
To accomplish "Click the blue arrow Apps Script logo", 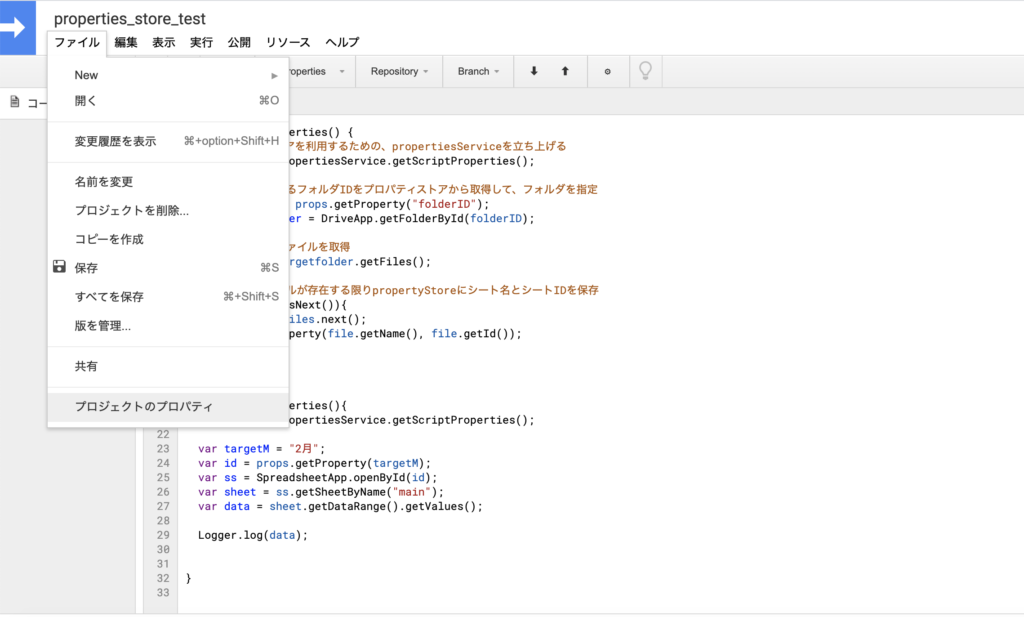I will point(18,27).
